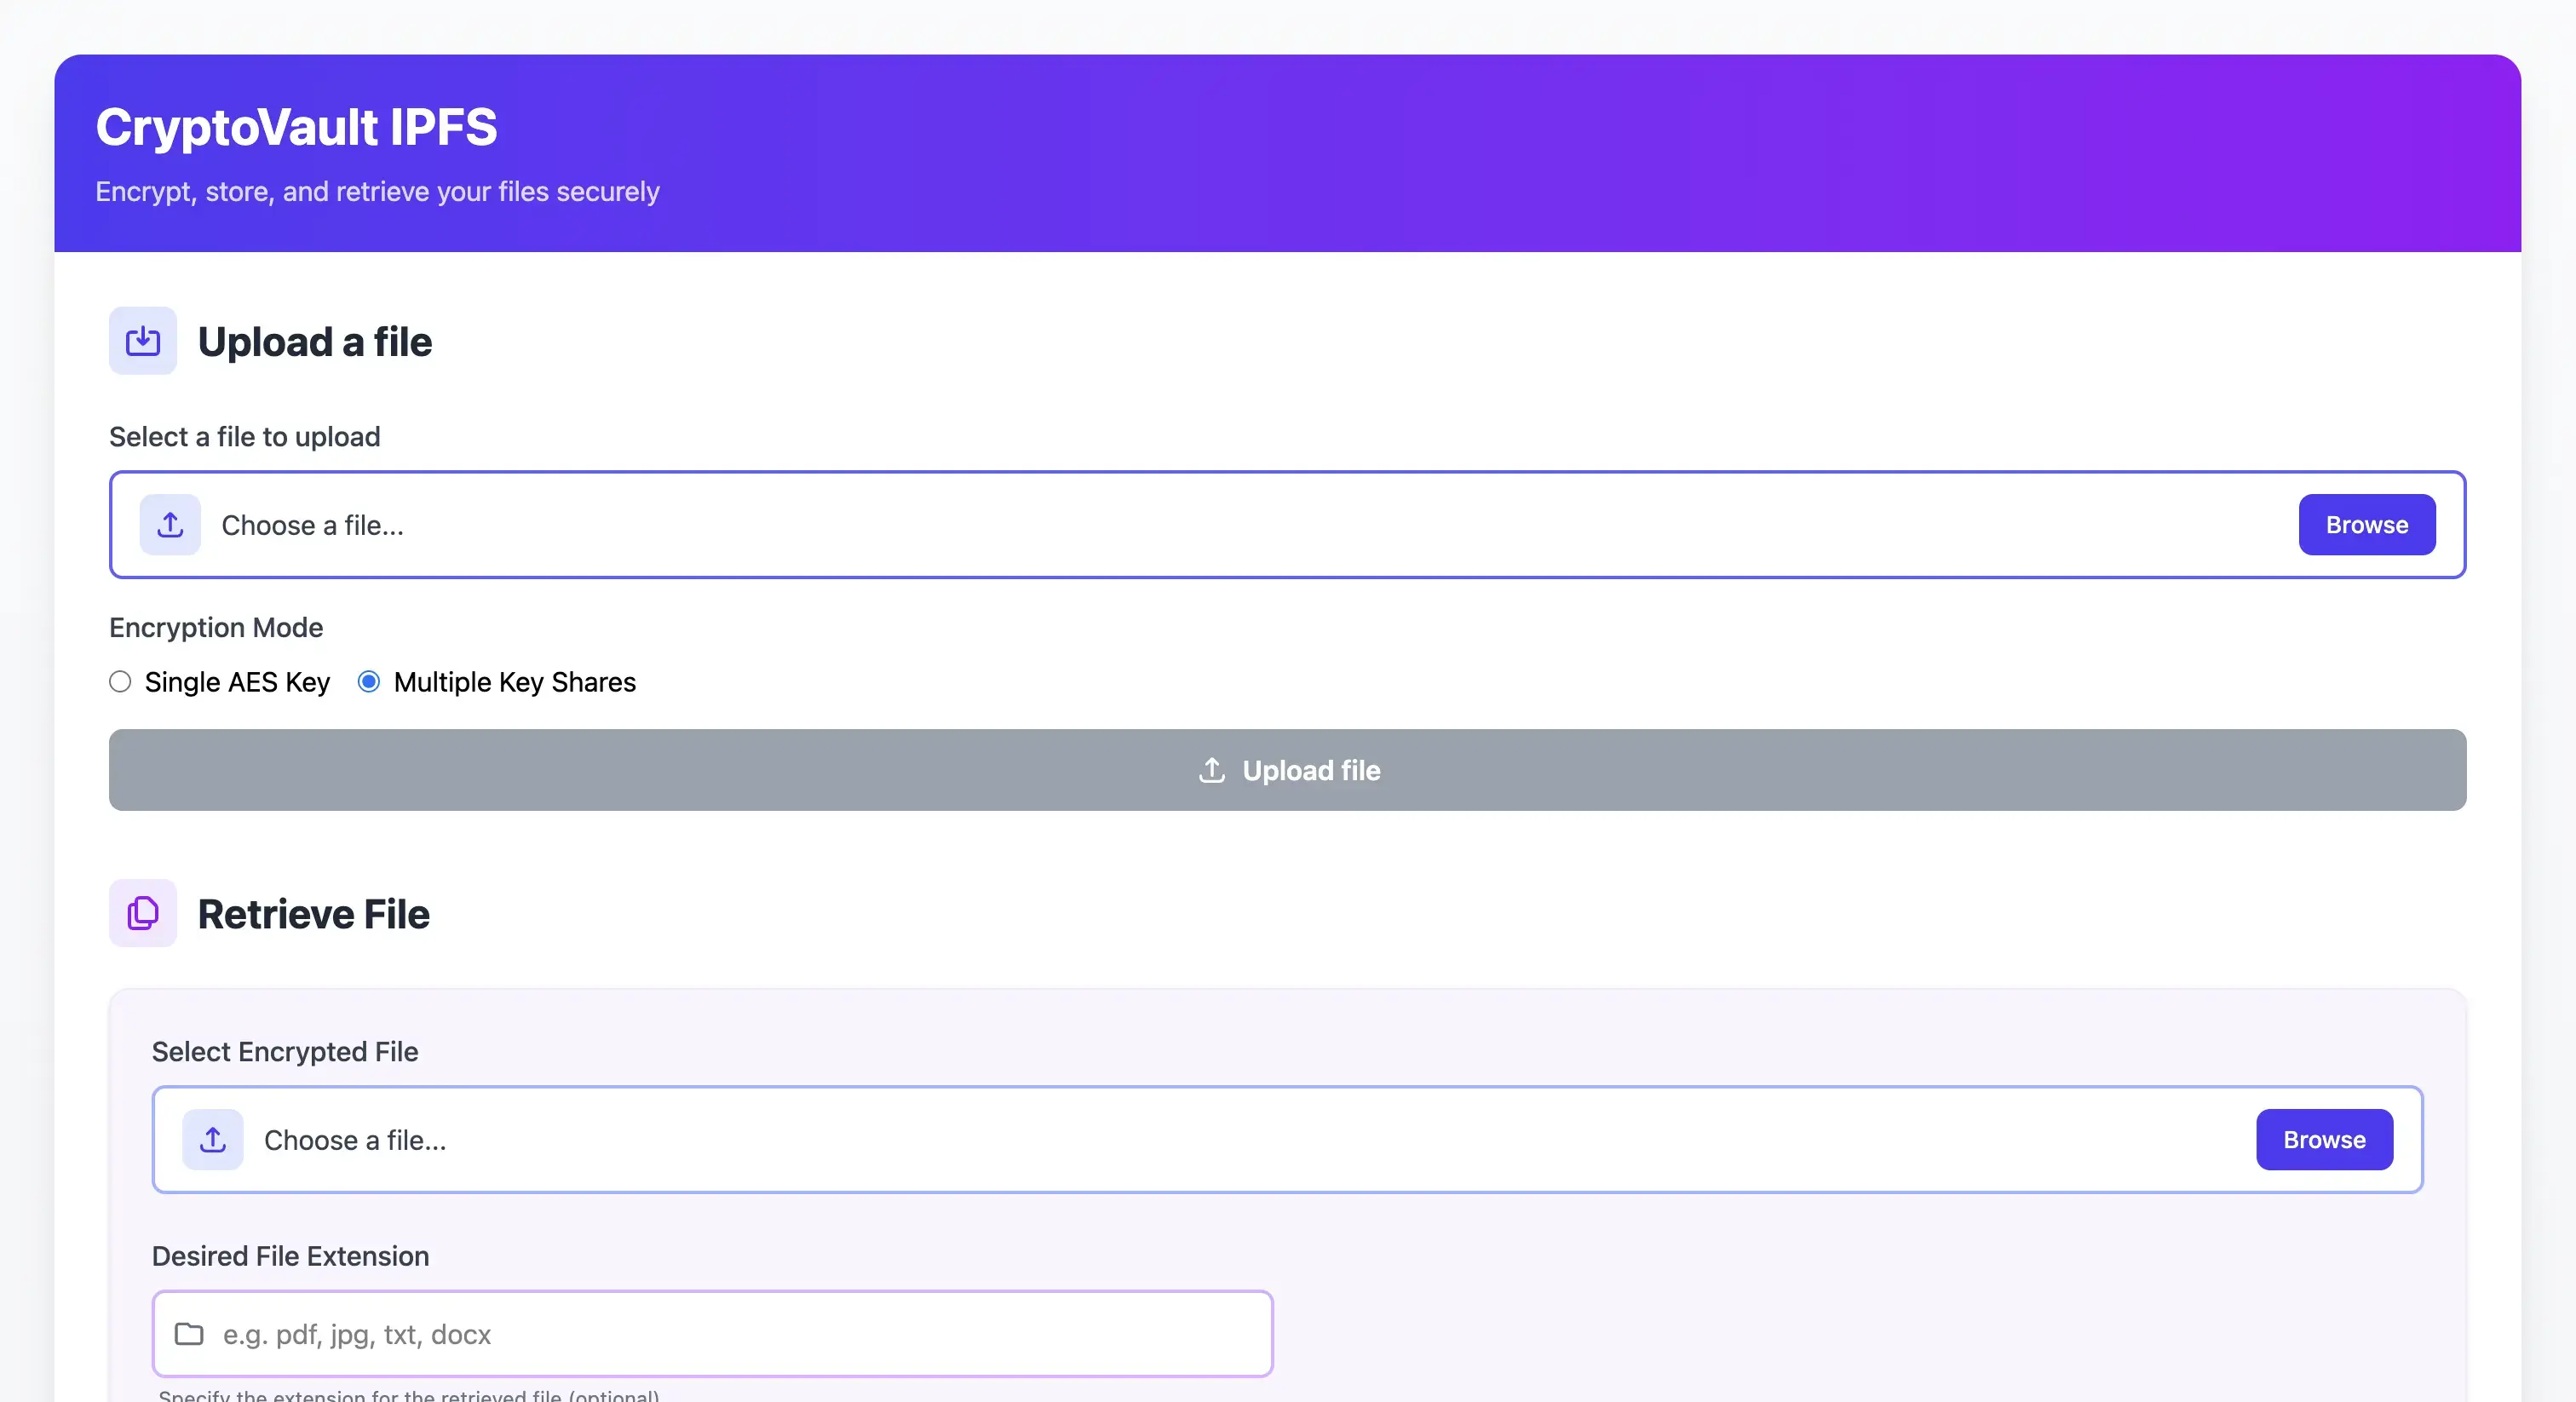2576x1402 pixels.
Task: Click the 'Multiple Key Shares' label text
Action: coord(514,682)
